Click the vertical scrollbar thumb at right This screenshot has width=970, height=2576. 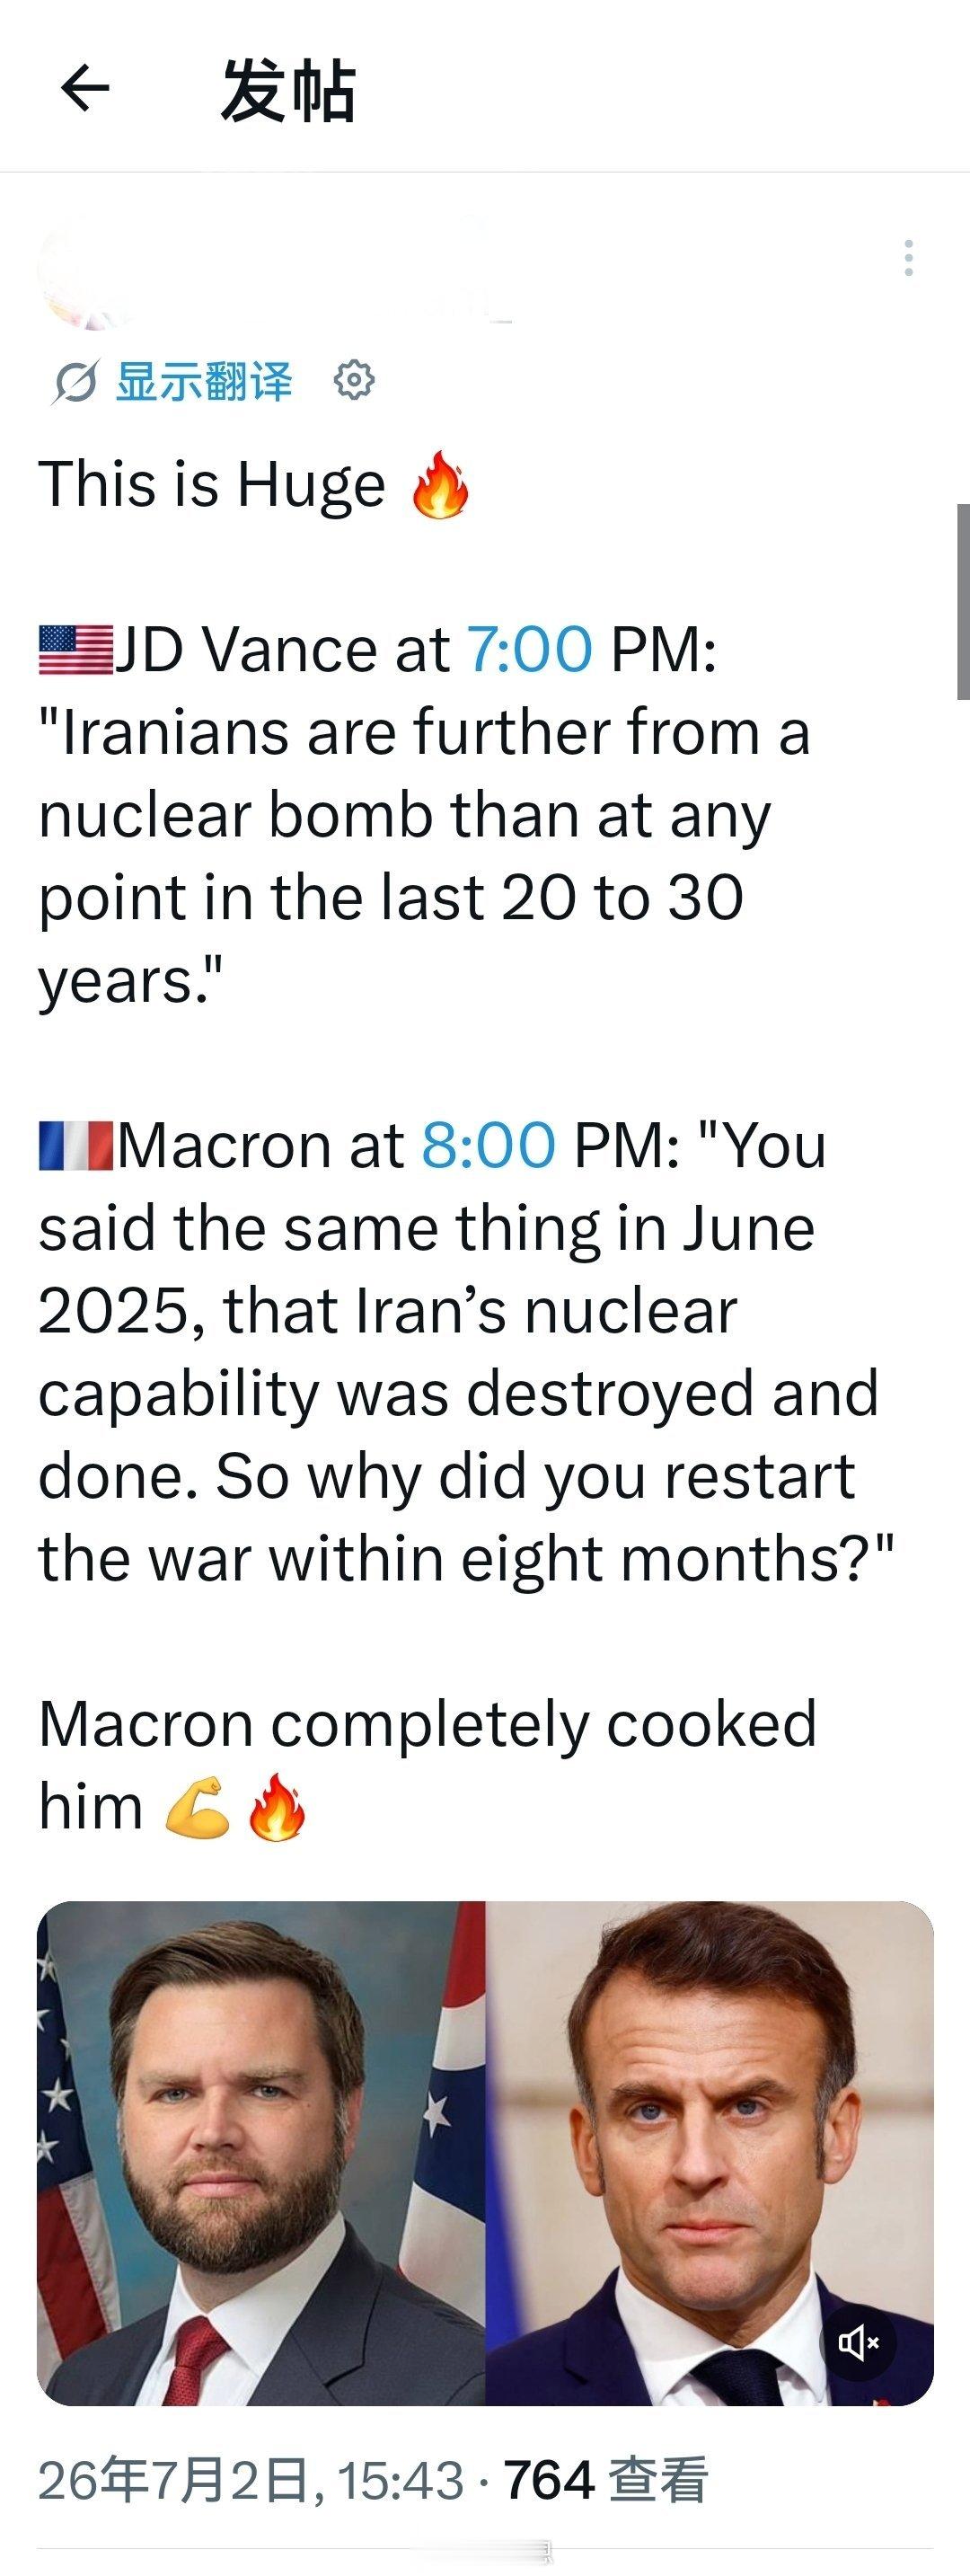(963, 602)
